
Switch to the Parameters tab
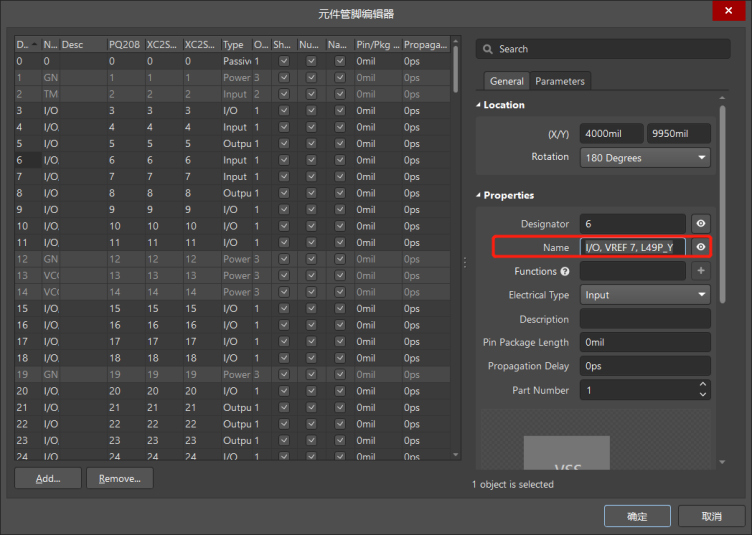click(x=560, y=81)
